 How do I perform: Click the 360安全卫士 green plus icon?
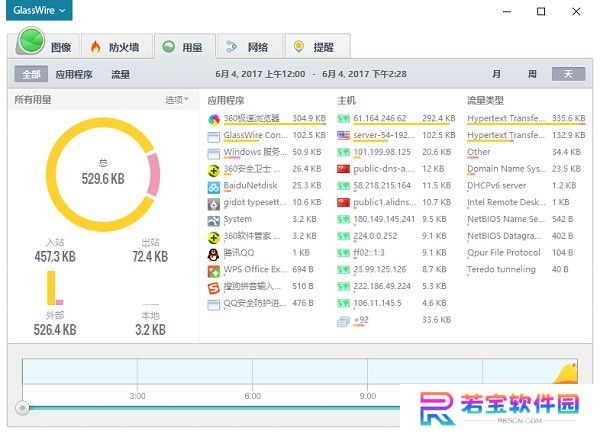[214, 170]
